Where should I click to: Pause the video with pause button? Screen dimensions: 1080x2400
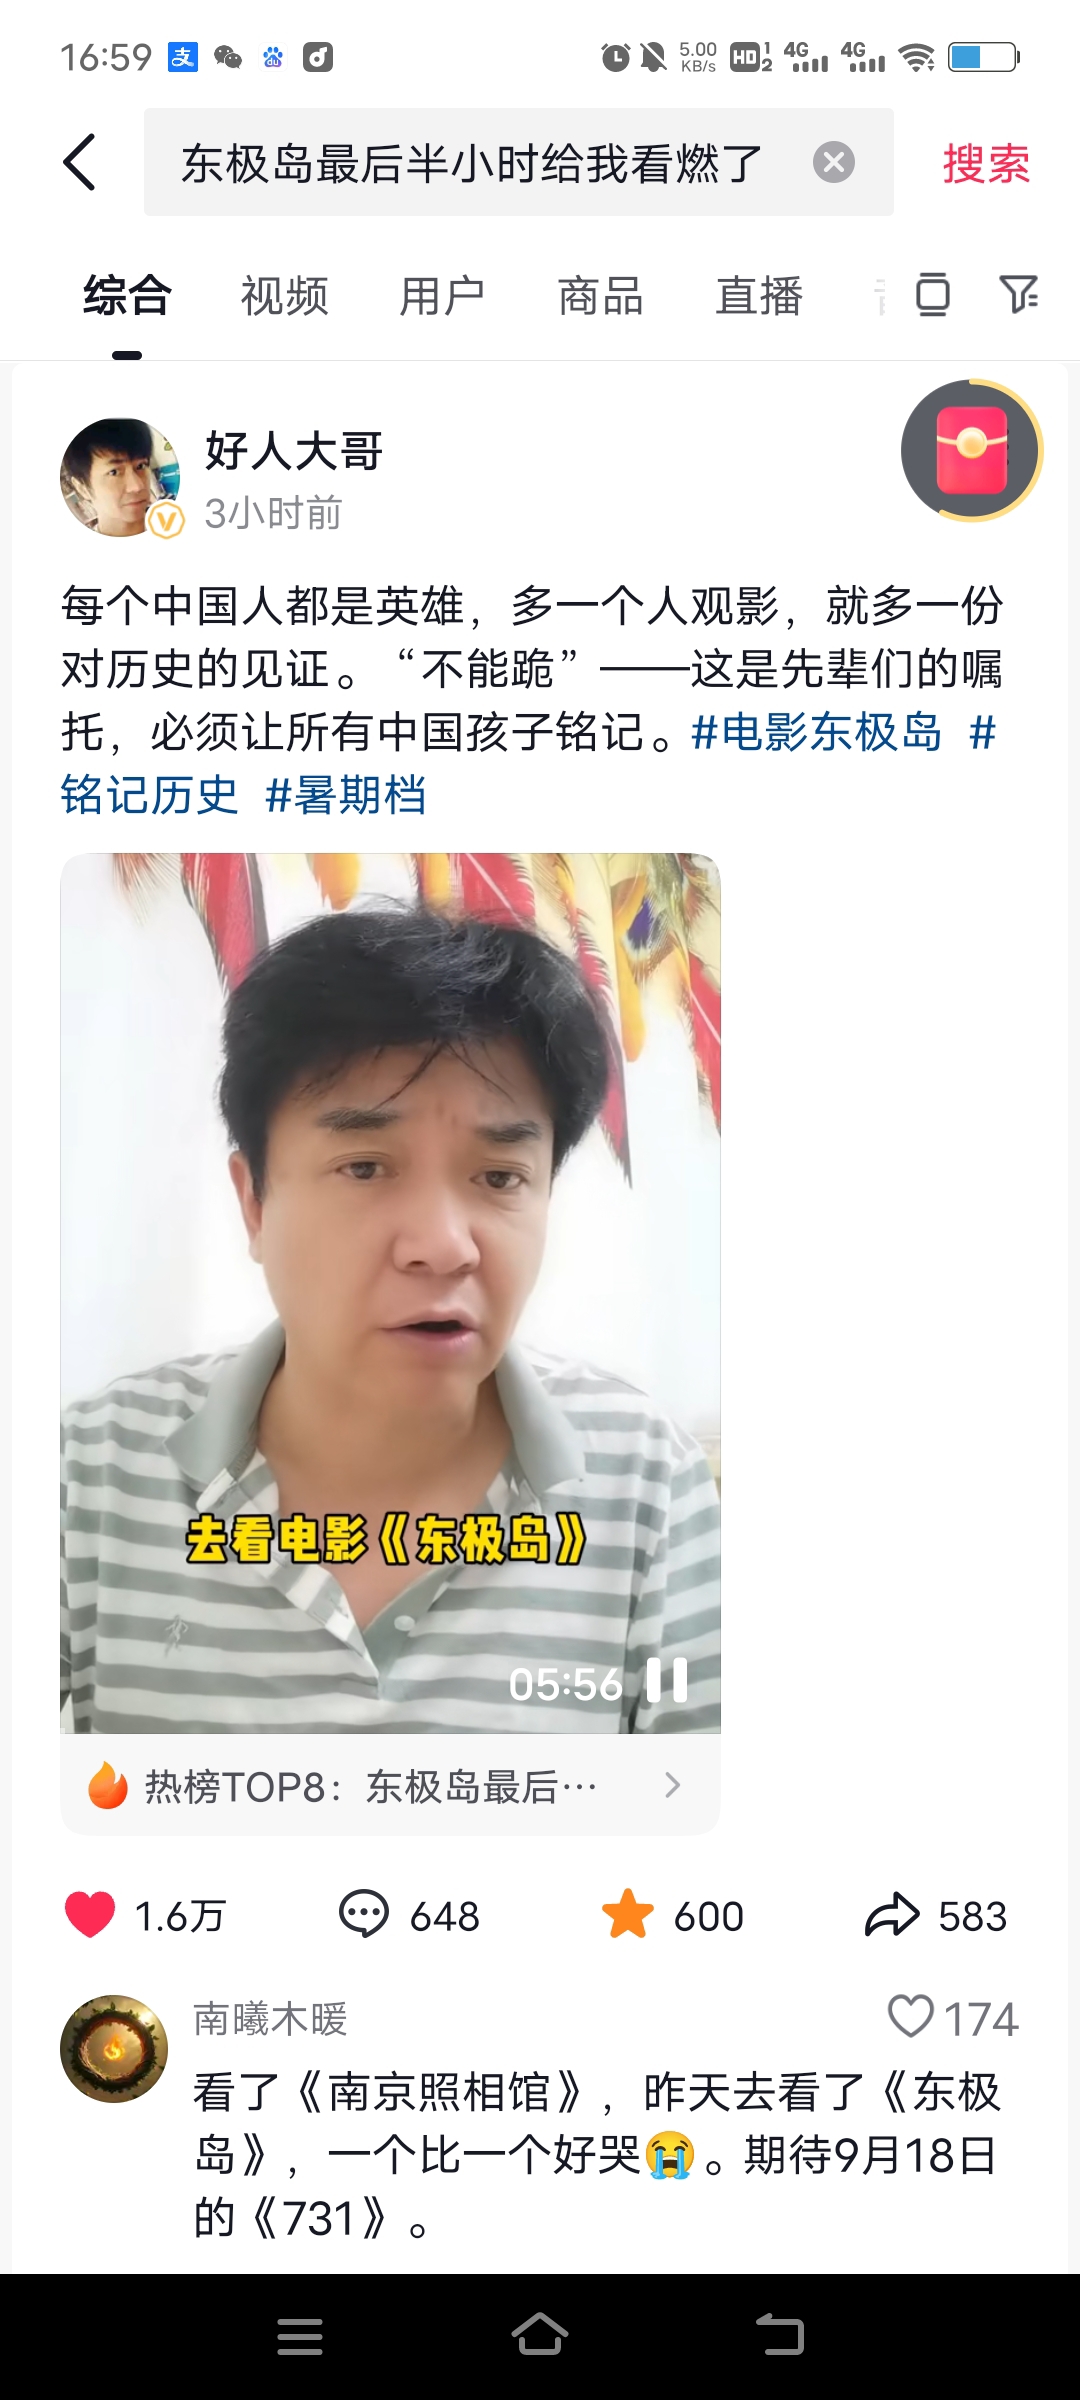667,1680
